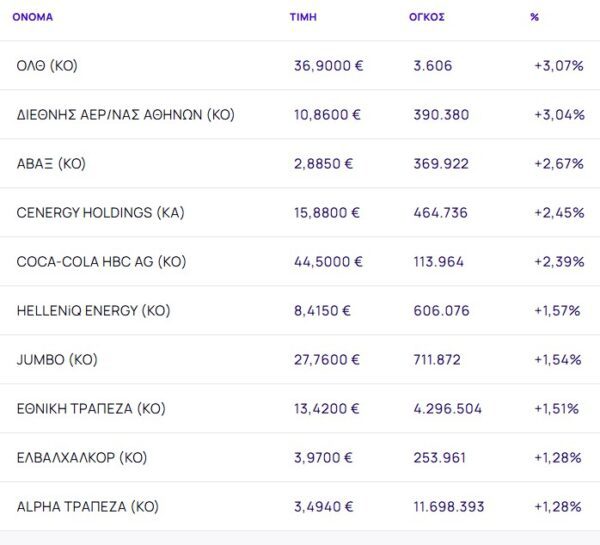Open the JUMBO (ΚΟ) stock
The image size is (600, 545).
57,360
